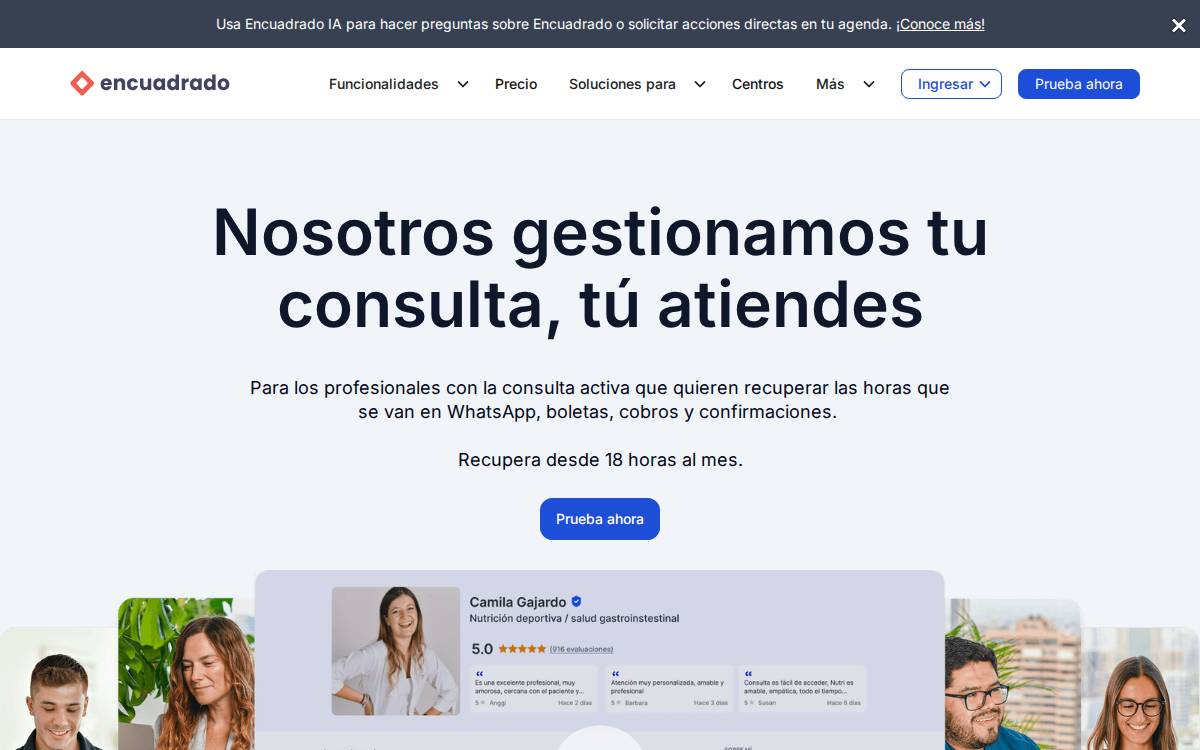Expand the chevron next to Funcionalidades
The image size is (1200, 750).
pos(462,84)
